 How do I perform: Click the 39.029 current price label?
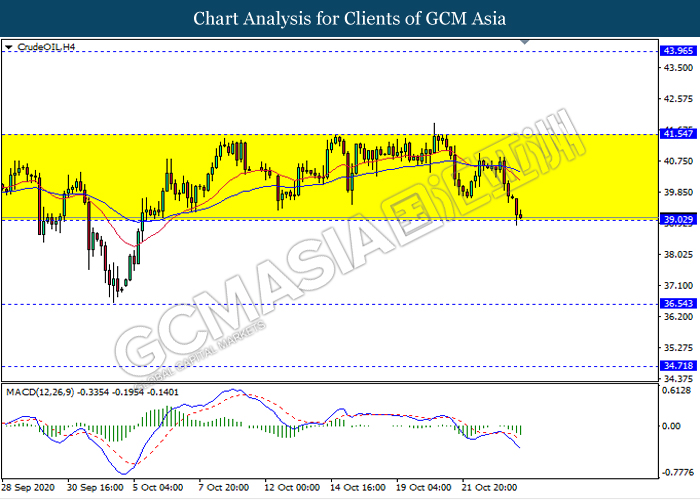[678, 219]
